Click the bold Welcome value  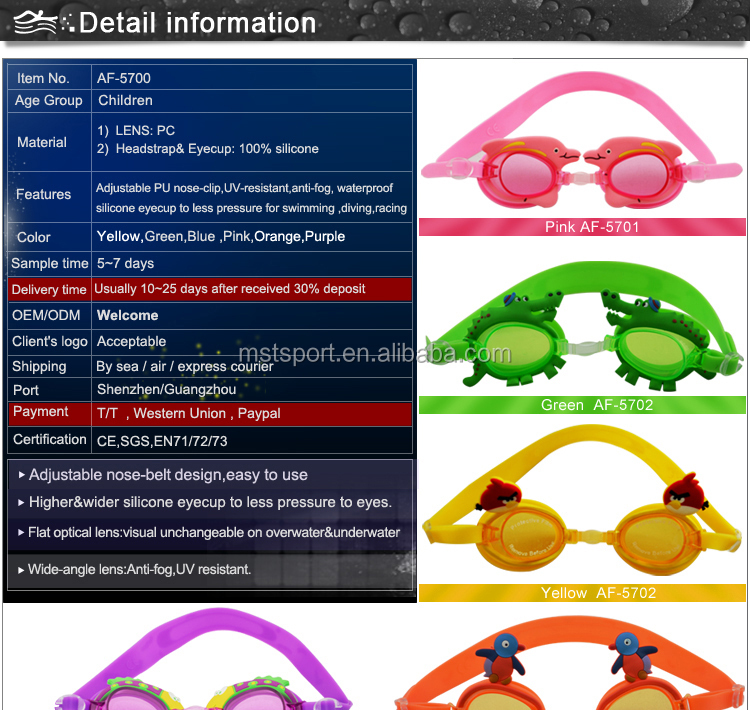(127, 315)
